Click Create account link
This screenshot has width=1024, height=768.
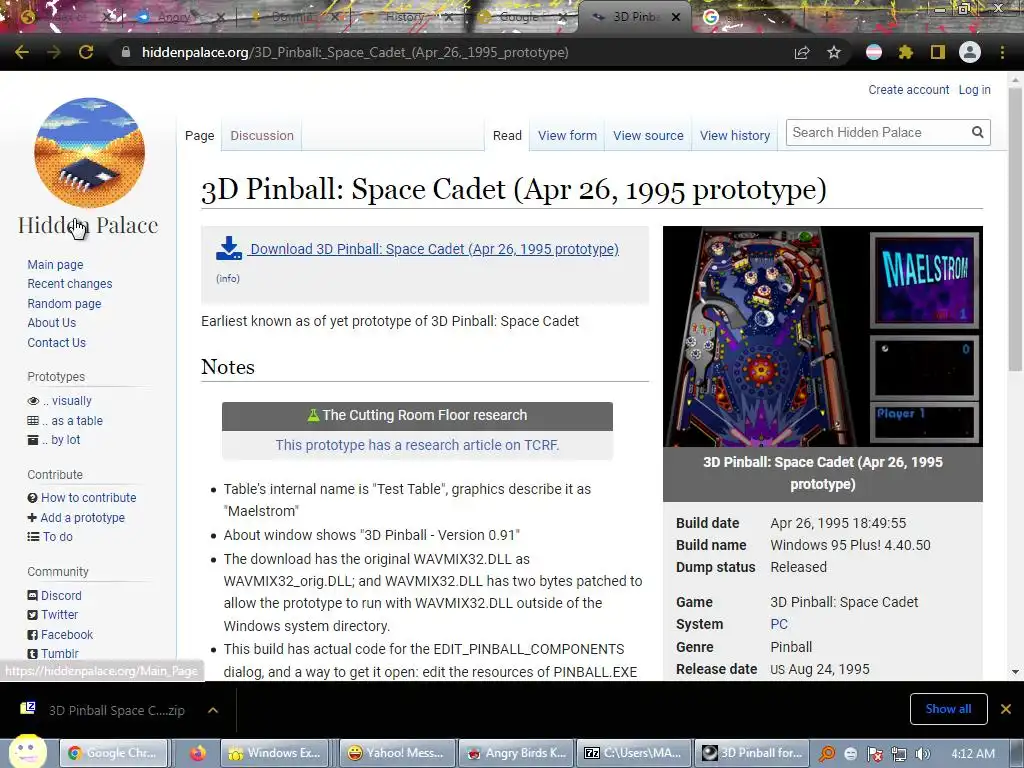[x=908, y=89]
